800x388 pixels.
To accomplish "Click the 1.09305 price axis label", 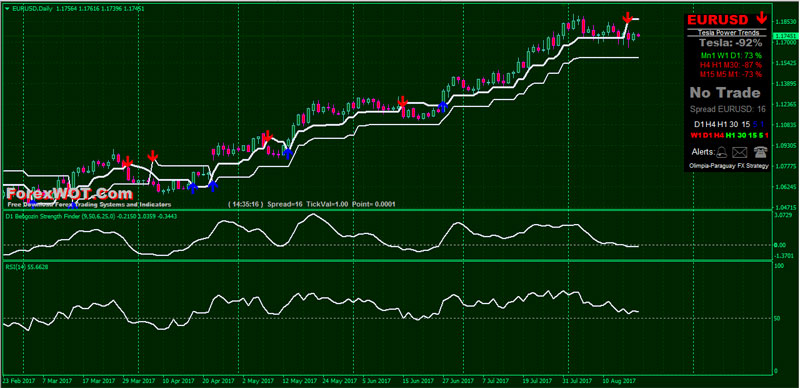I will click(785, 146).
